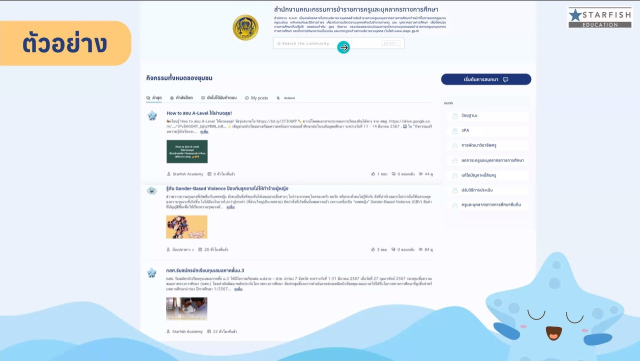Click the blue start discussion button

[486, 79]
